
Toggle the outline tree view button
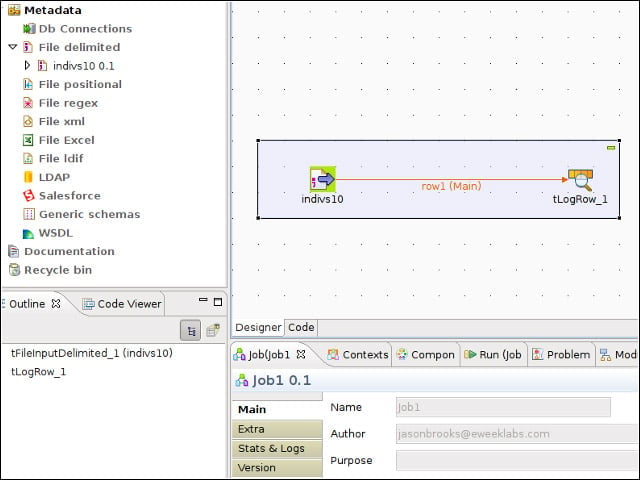point(191,330)
